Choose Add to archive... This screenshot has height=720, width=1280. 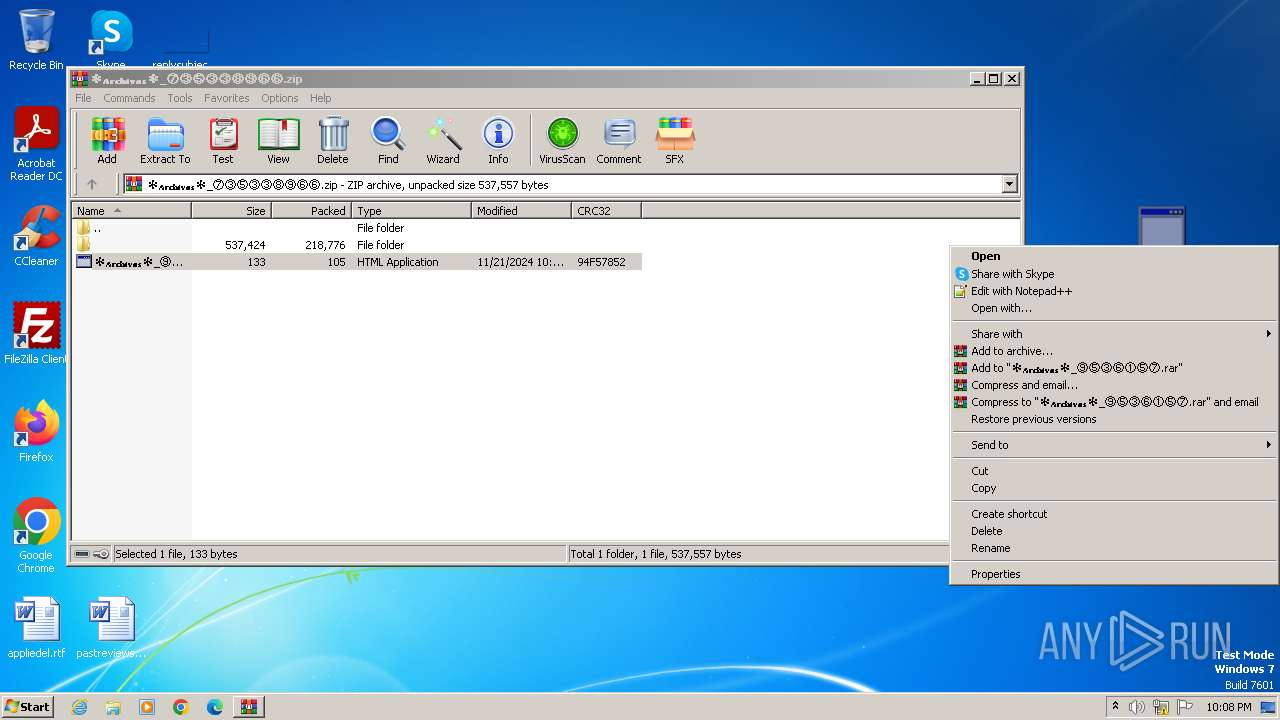(x=1114, y=351)
